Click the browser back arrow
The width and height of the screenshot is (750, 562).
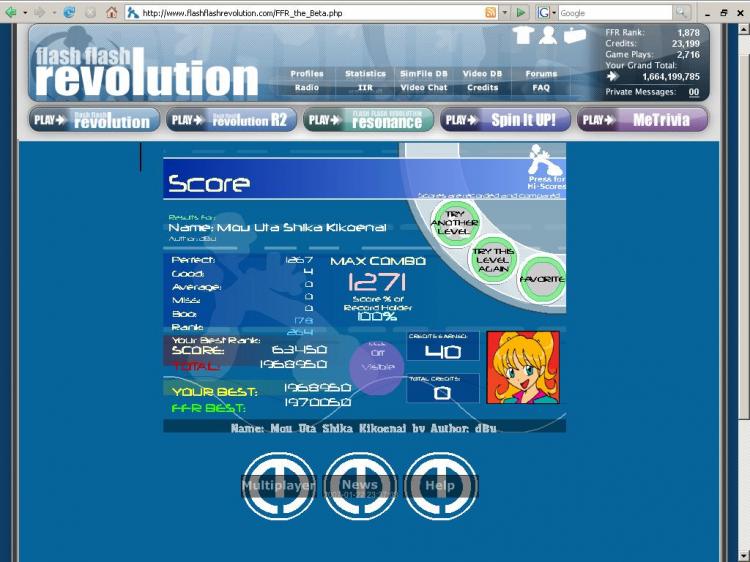(11, 12)
